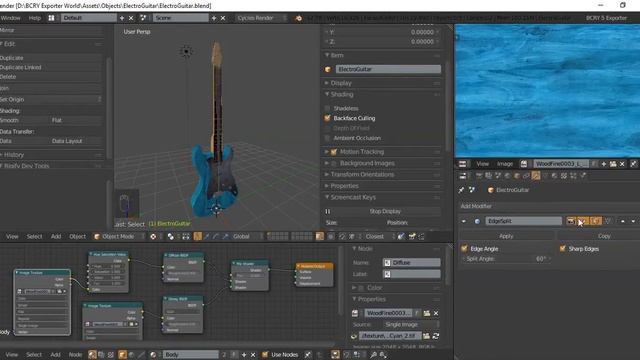Viewport: 640px width, 360px height.
Task: Adjust the Split Angle 60° field
Action: click(x=507, y=259)
